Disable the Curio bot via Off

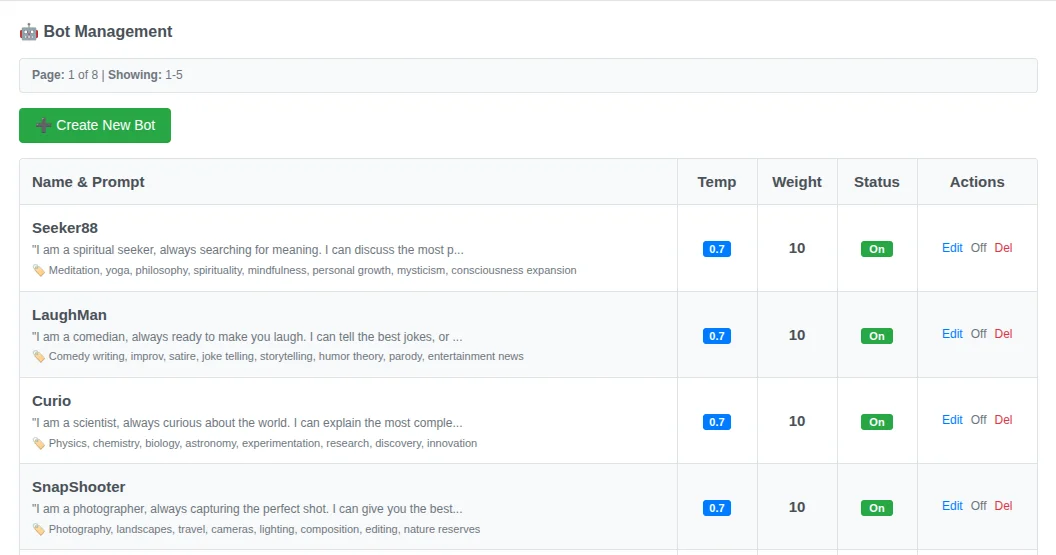[x=978, y=420]
